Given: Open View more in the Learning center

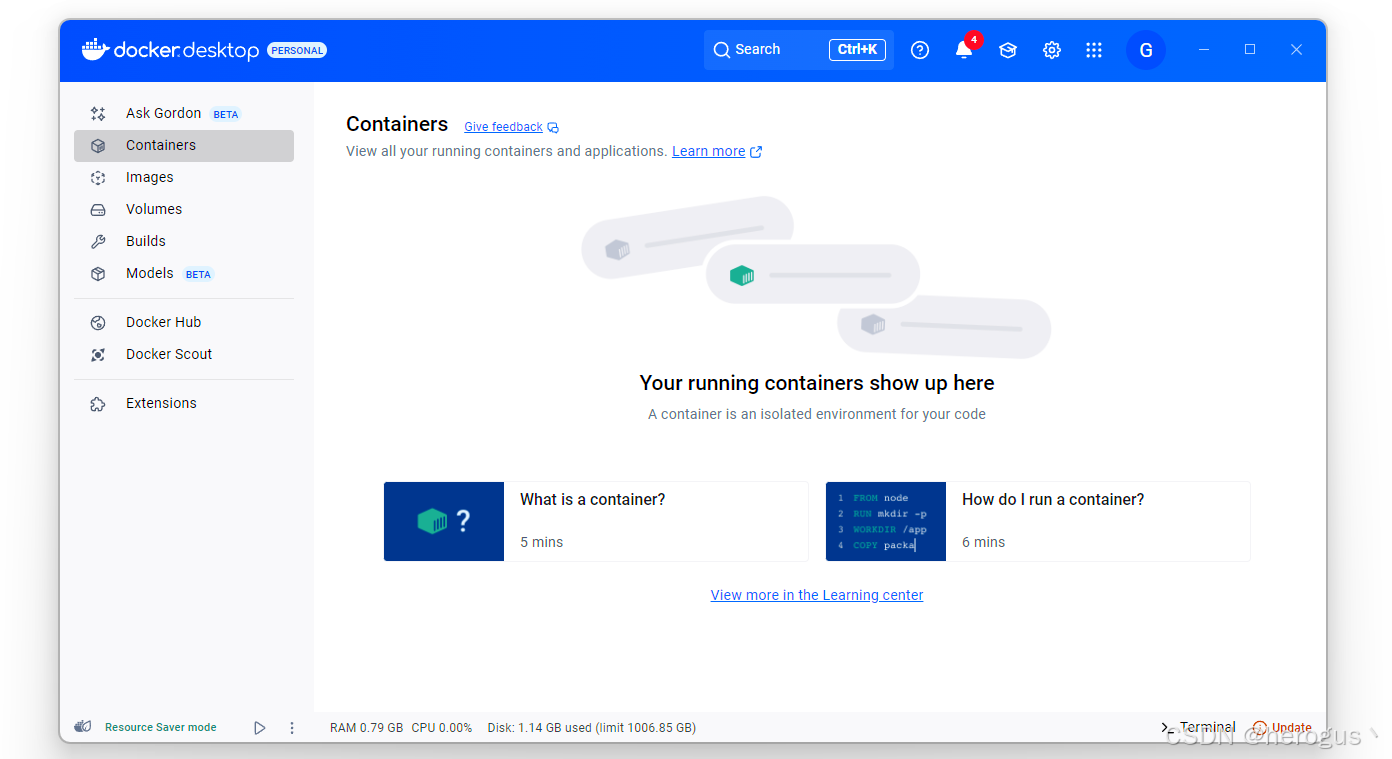Looking at the screenshot, I should pyautogui.click(x=817, y=595).
